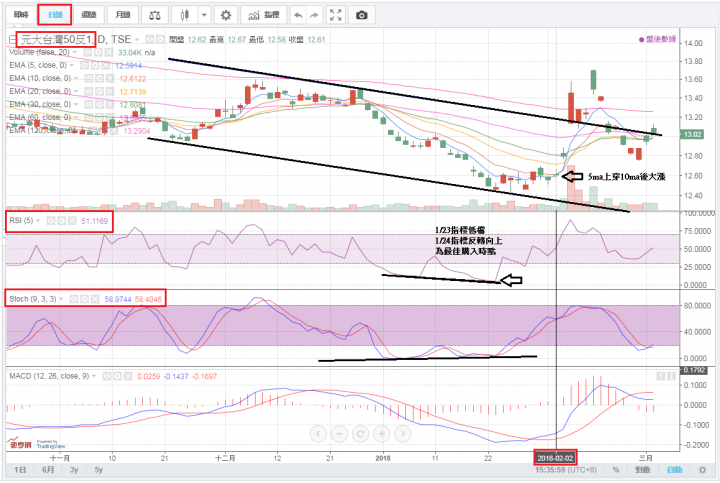Toggle visibility of Stoch (9, 3, 3)
720x483 pixels.
point(74,299)
